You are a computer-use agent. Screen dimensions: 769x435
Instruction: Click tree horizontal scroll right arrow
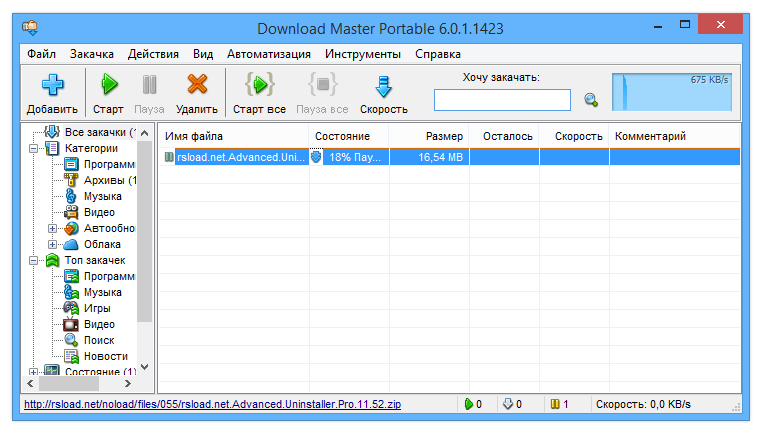click(128, 384)
